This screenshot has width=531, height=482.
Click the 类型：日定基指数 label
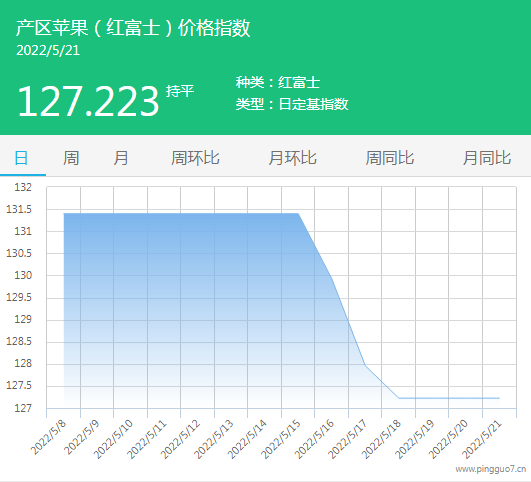coord(292,104)
